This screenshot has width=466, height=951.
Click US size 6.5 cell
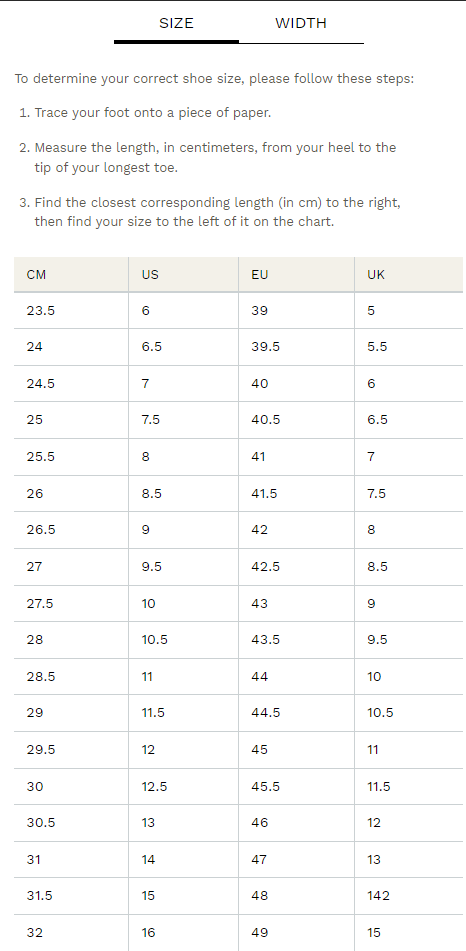click(x=183, y=348)
